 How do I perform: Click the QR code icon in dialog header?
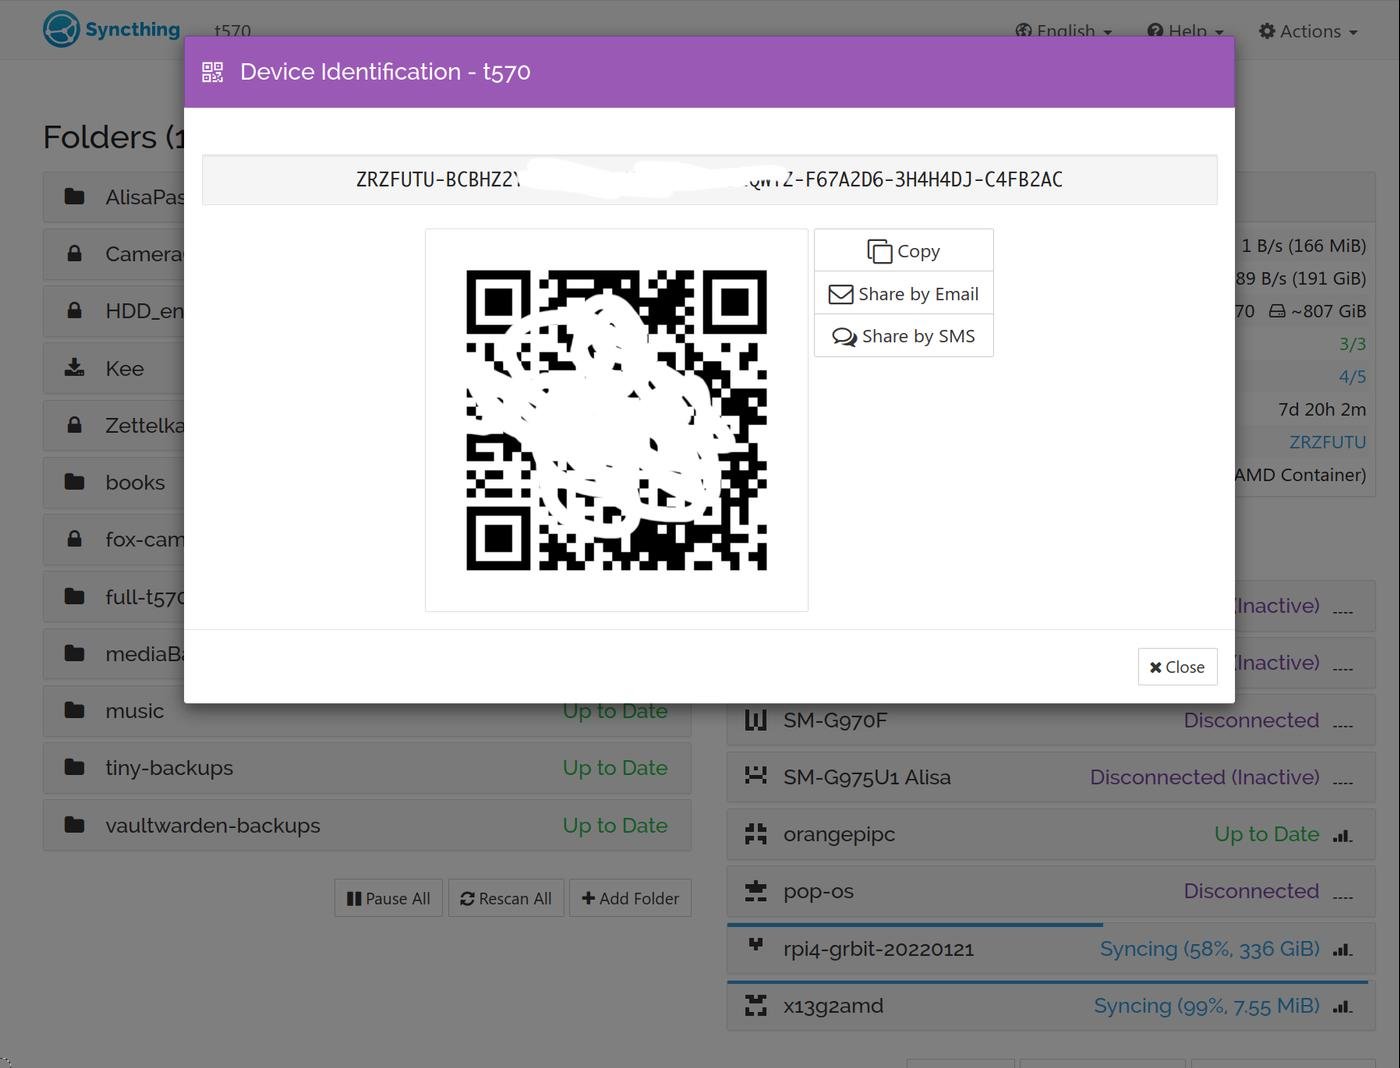(x=212, y=72)
